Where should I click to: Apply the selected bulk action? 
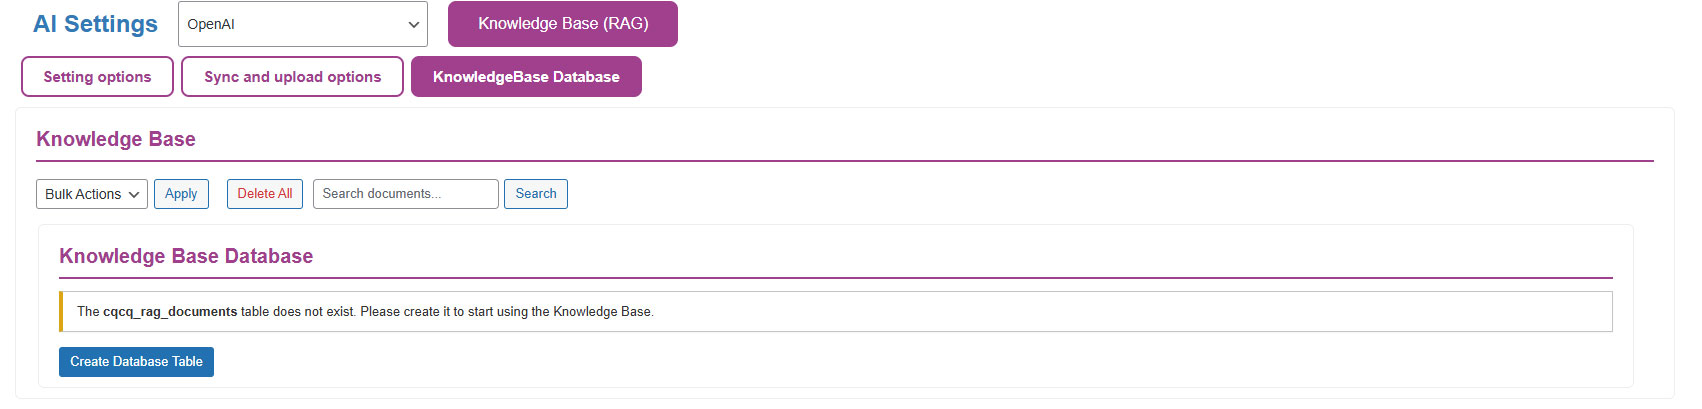coord(181,194)
